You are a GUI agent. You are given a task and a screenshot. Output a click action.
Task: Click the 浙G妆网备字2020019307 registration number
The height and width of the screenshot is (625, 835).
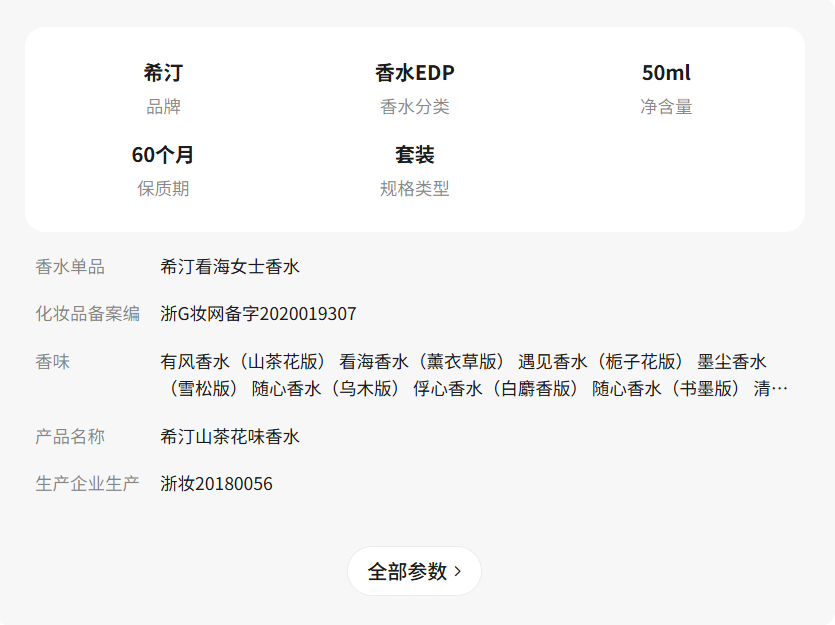point(258,314)
